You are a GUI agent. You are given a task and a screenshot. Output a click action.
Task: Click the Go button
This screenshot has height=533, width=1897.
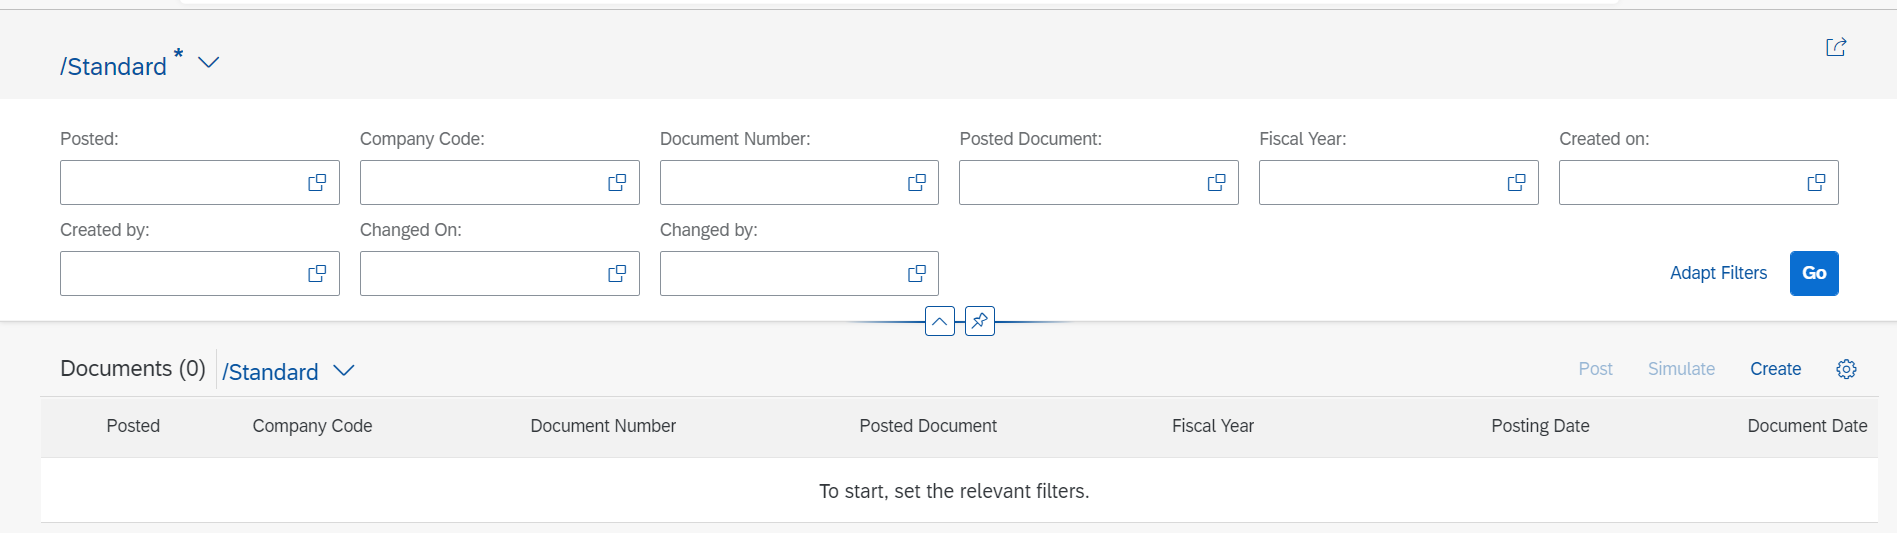[x=1814, y=273]
